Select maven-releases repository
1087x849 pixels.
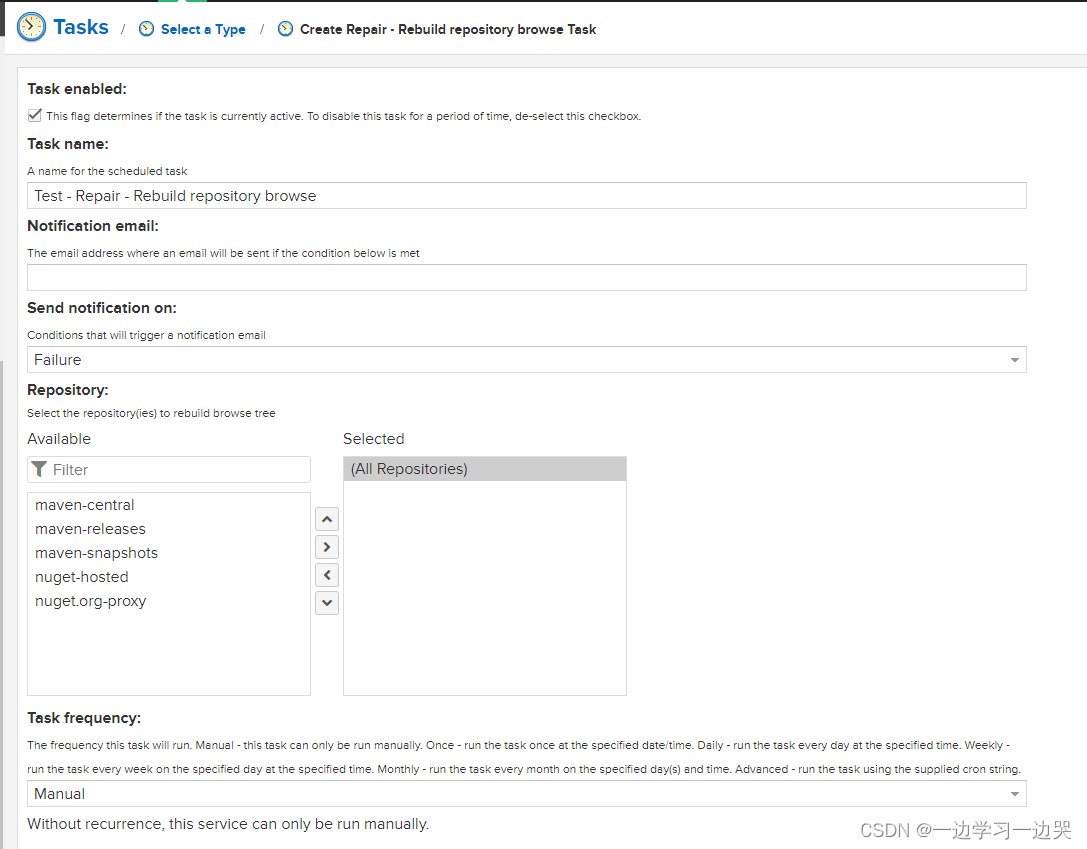coord(90,529)
